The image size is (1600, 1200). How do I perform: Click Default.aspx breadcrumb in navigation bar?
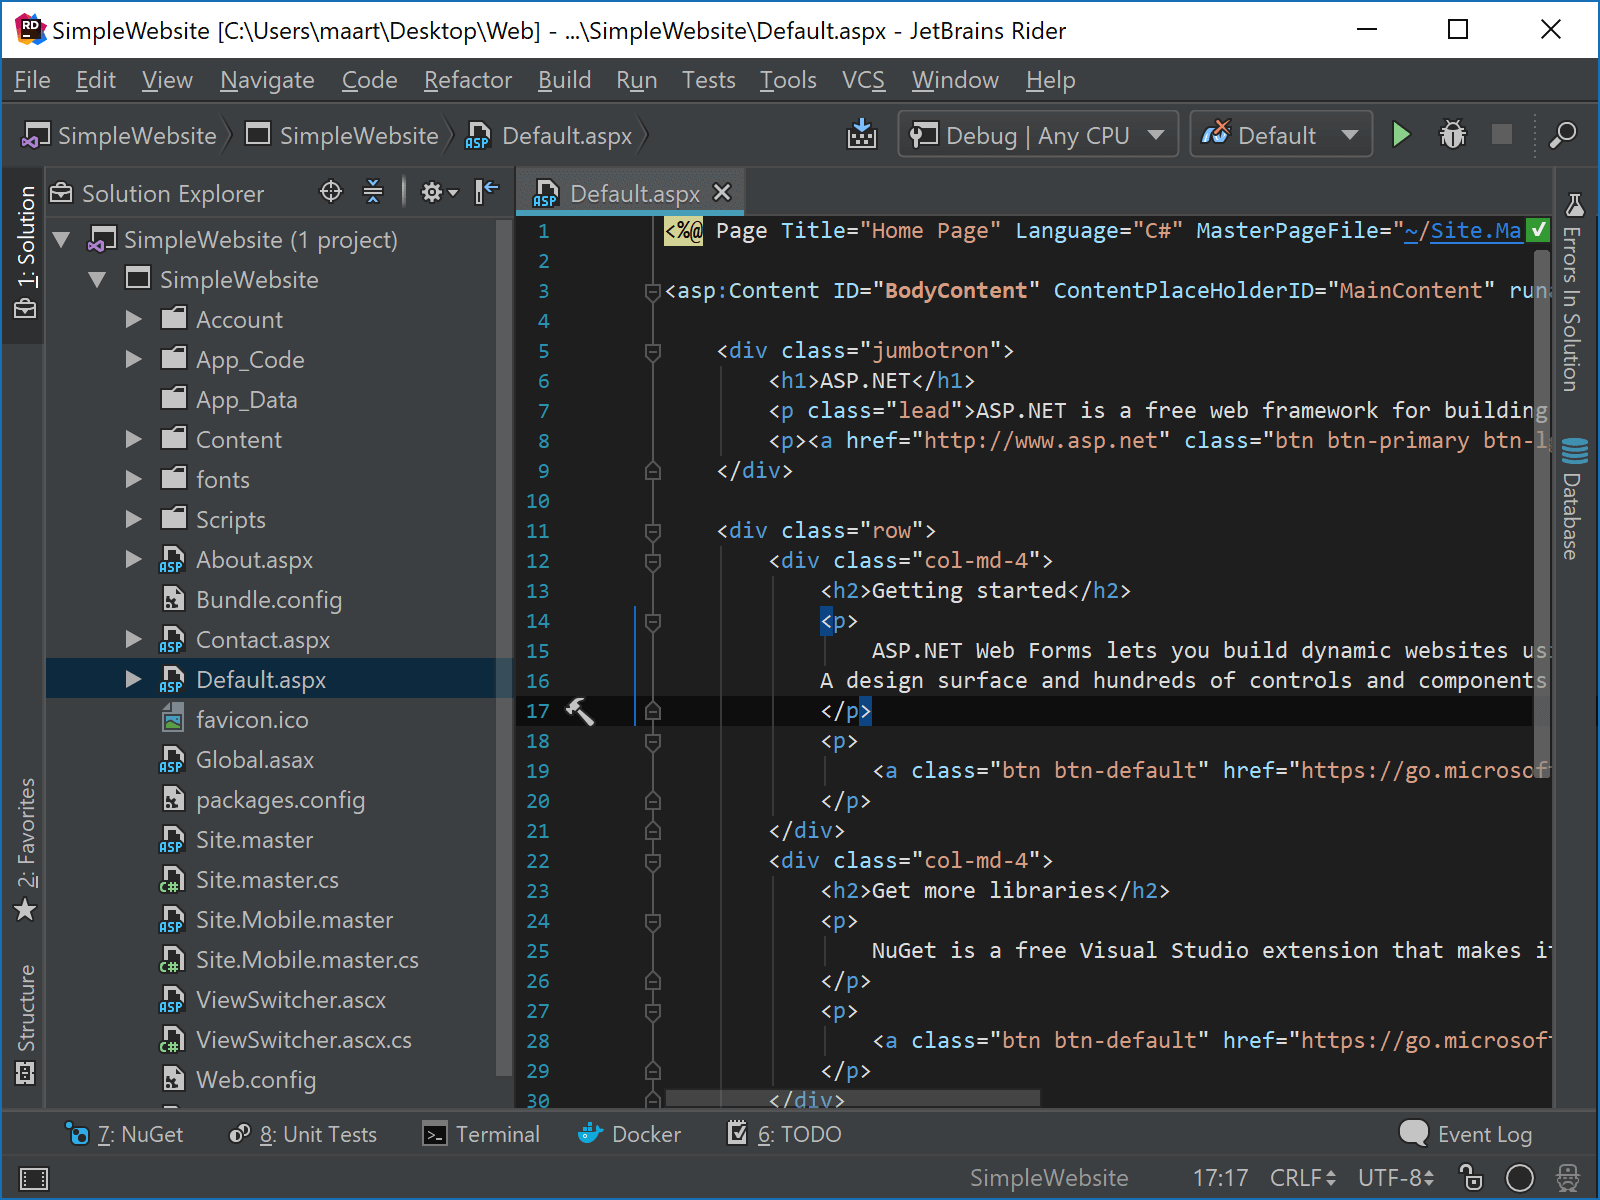click(550, 135)
